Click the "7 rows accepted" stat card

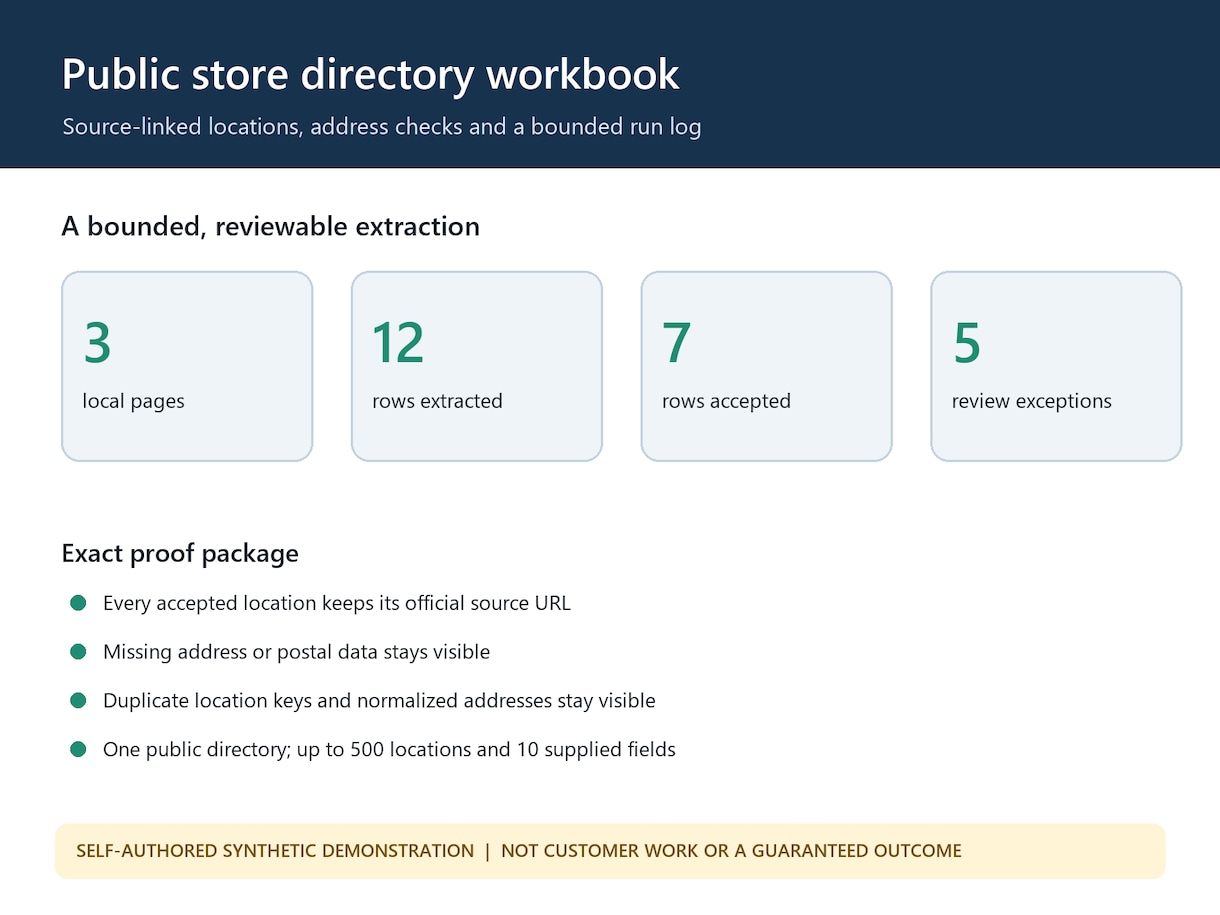766,366
